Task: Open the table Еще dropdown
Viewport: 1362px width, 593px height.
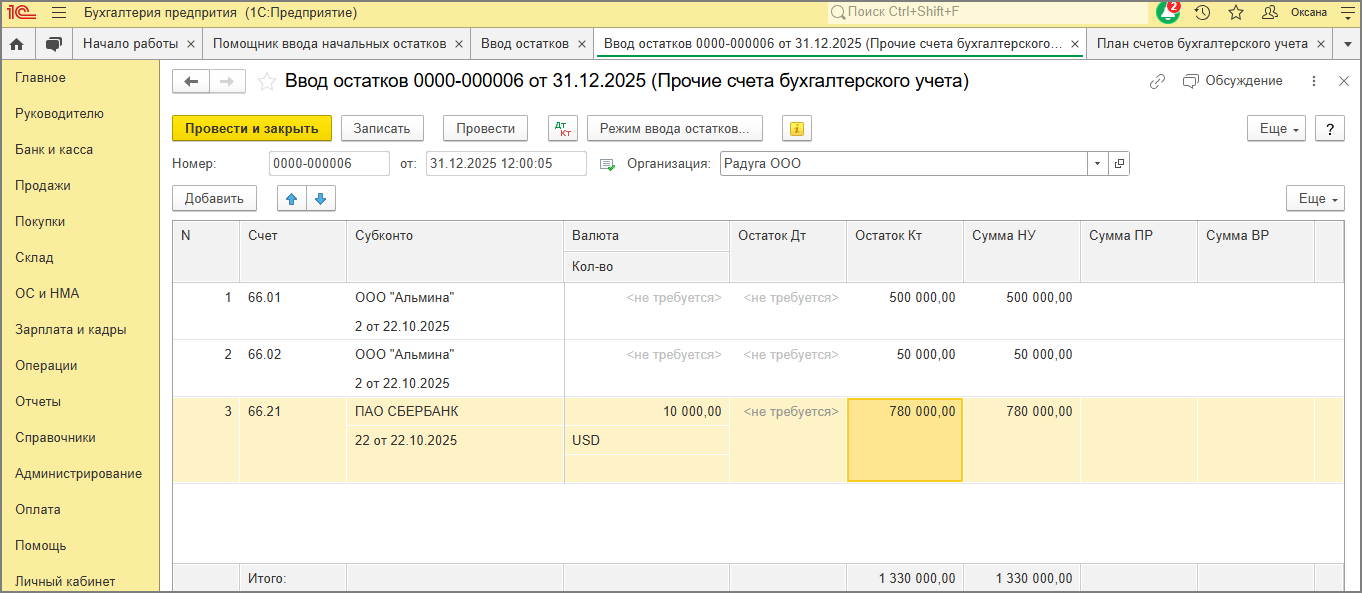Action: [x=1315, y=198]
